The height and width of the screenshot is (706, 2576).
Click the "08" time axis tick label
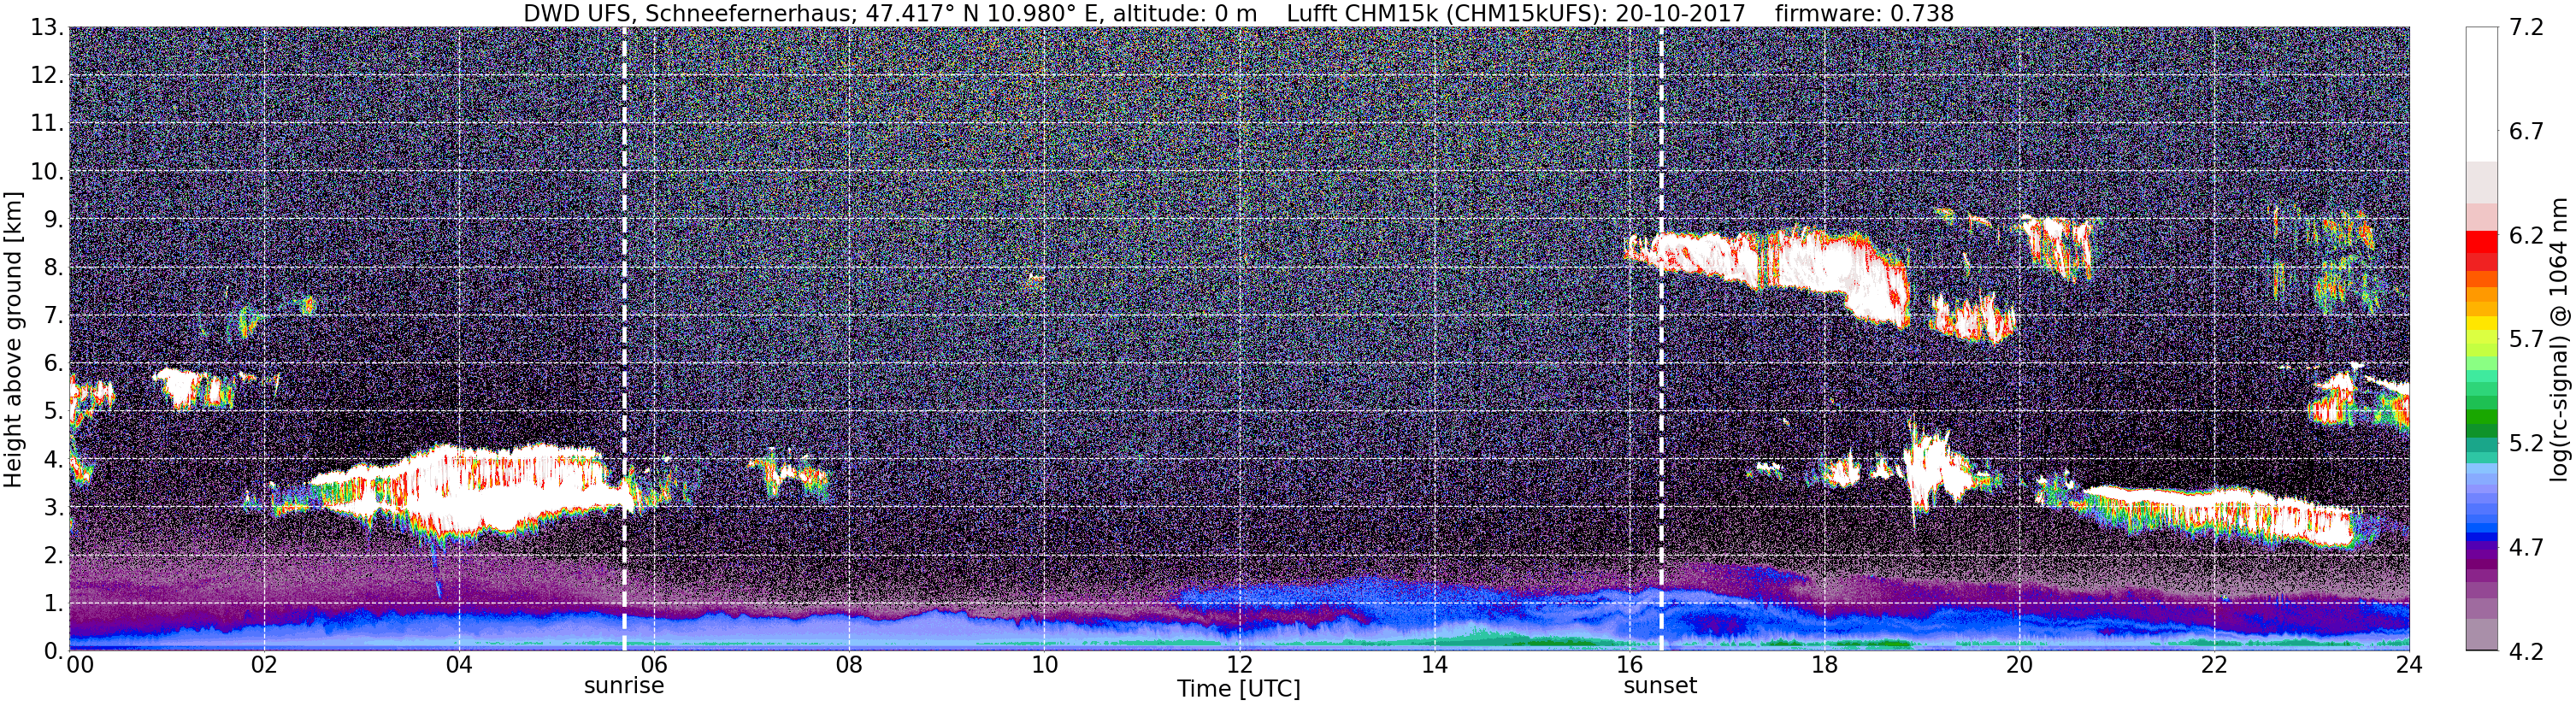[849, 665]
